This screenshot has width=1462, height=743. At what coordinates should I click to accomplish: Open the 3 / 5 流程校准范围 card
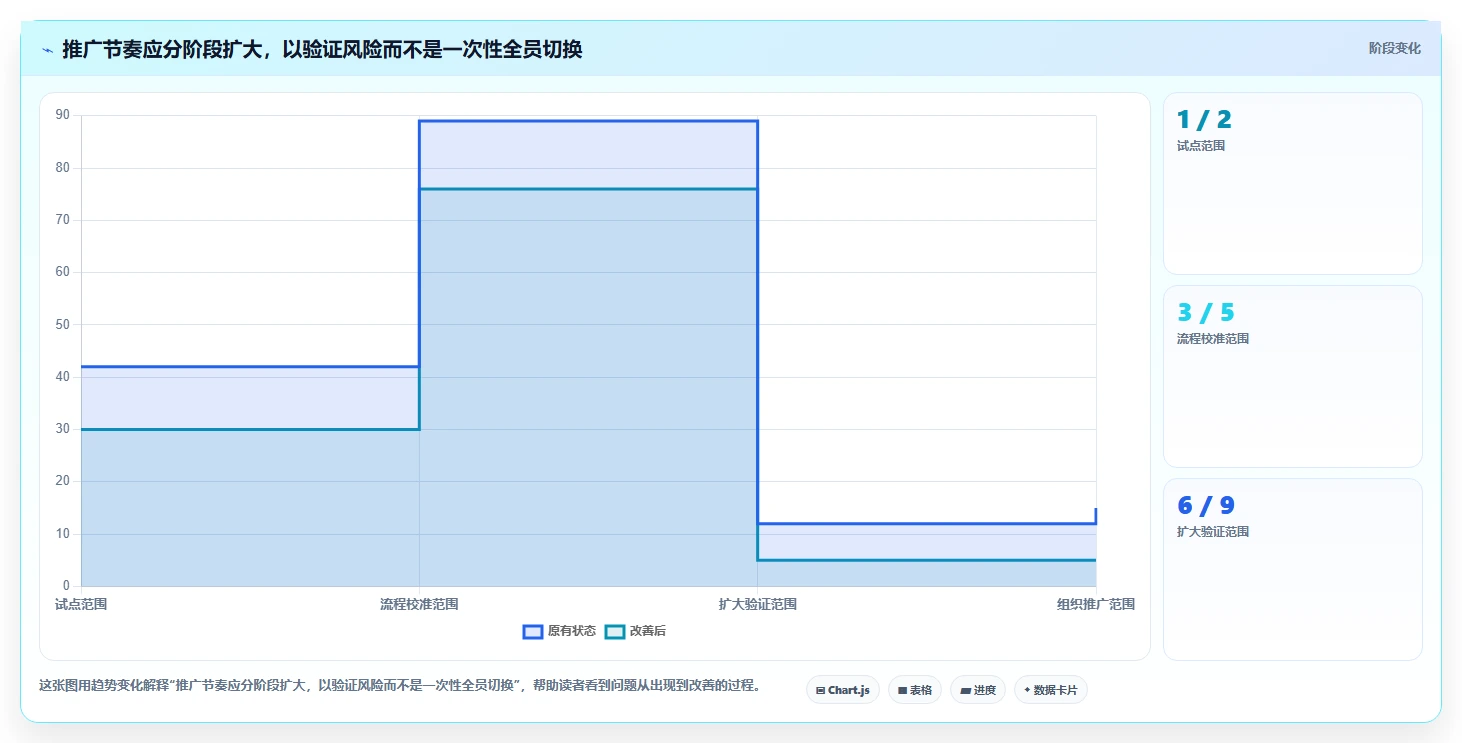click(1292, 376)
